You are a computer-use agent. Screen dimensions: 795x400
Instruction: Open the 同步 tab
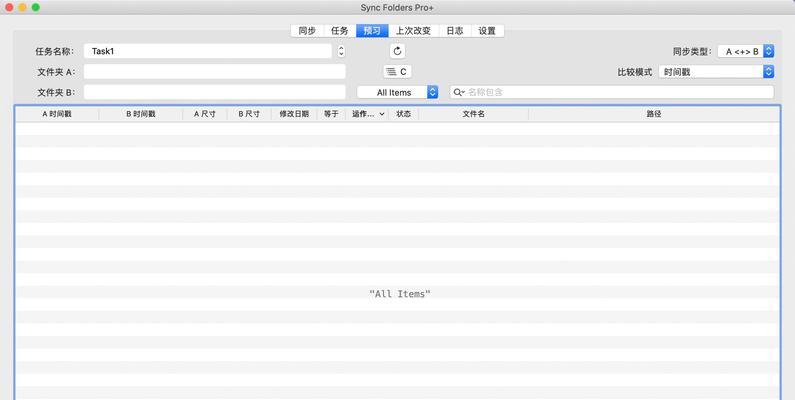(307, 31)
